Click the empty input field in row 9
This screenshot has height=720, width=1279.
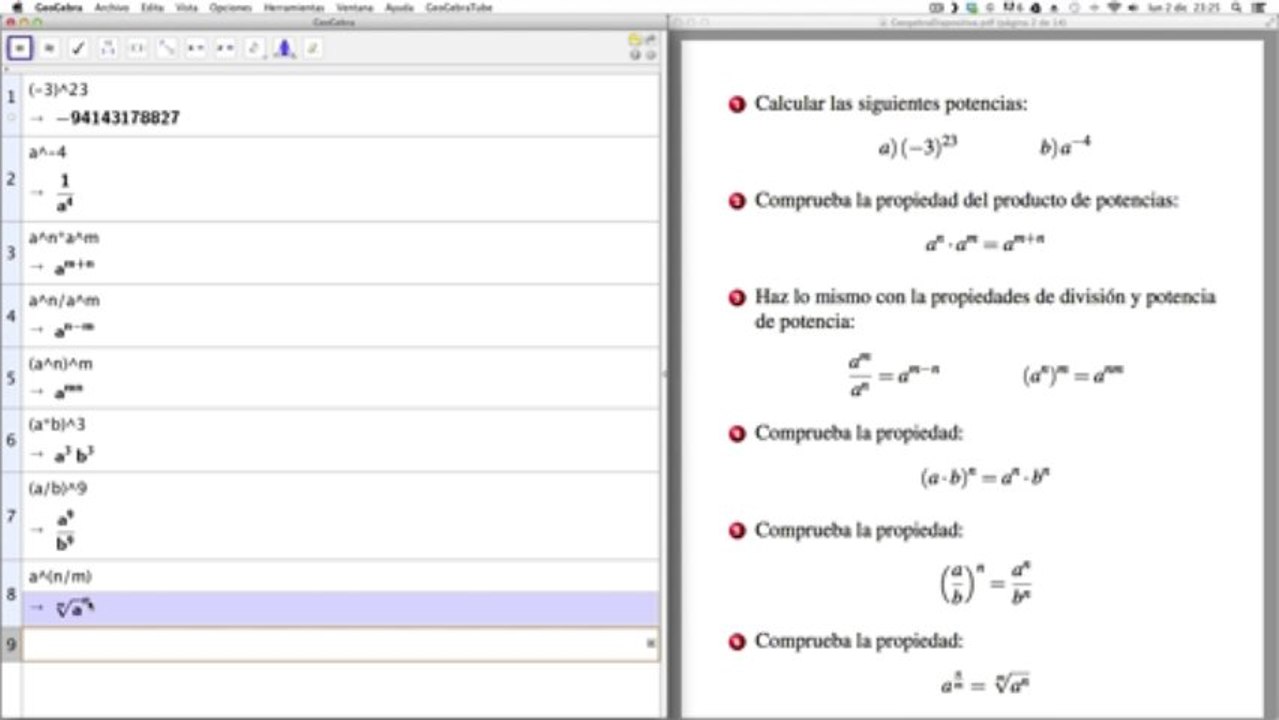pos(340,644)
